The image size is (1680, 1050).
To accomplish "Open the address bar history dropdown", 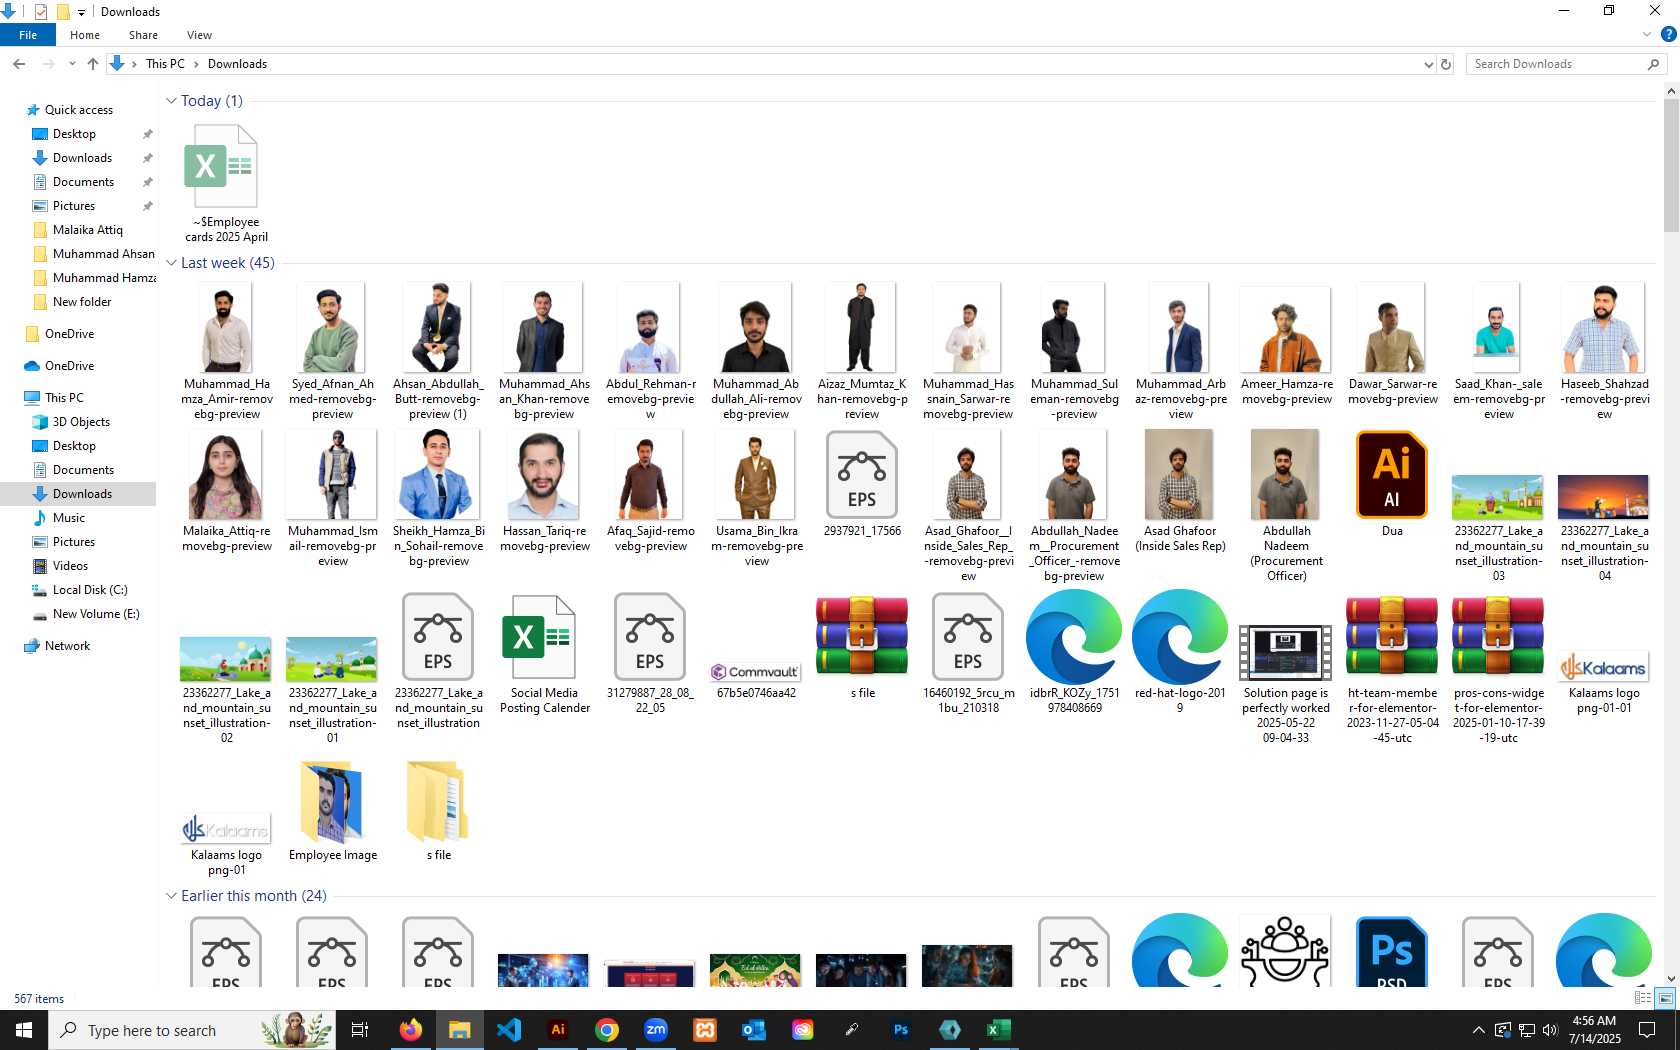I will (x=1428, y=64).
